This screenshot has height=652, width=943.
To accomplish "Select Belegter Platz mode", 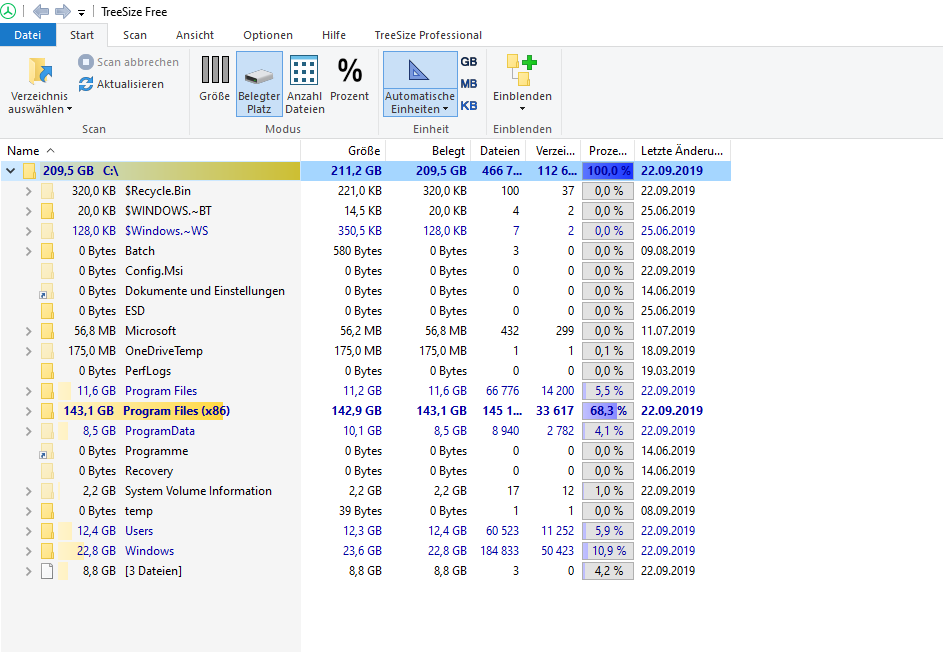I will (x=259, y=84).
